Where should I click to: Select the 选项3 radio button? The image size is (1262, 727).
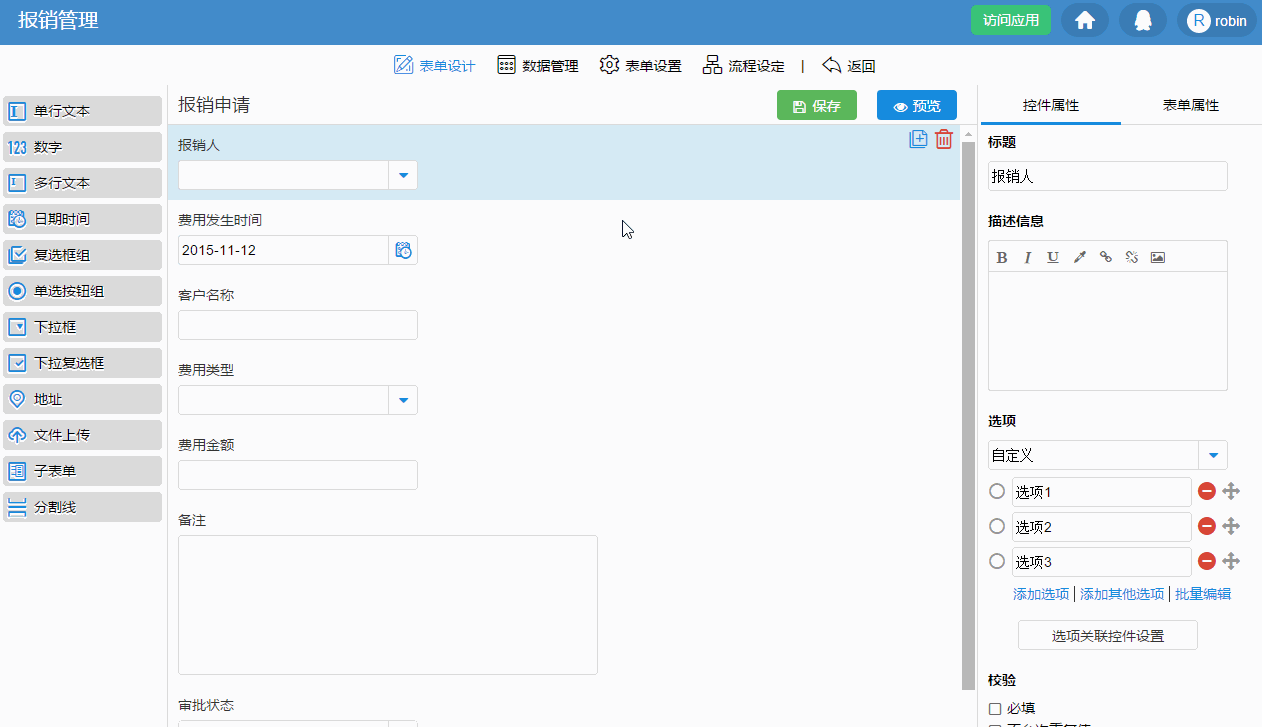pyautogui.click(x=997, y=561)
